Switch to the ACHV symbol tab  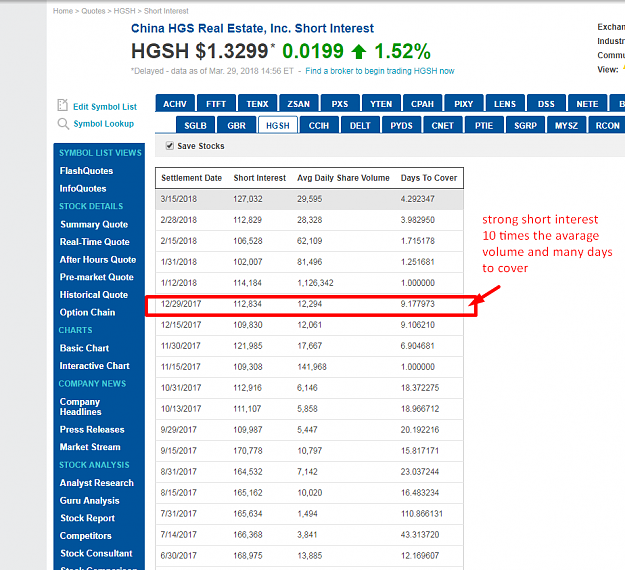175,104
